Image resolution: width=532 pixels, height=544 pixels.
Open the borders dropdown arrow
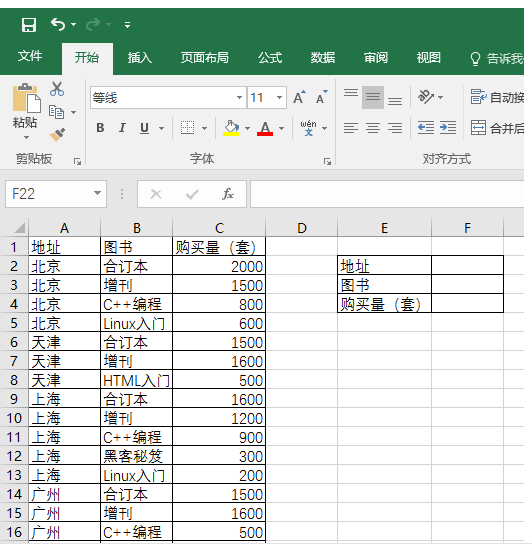click(204, 128)
